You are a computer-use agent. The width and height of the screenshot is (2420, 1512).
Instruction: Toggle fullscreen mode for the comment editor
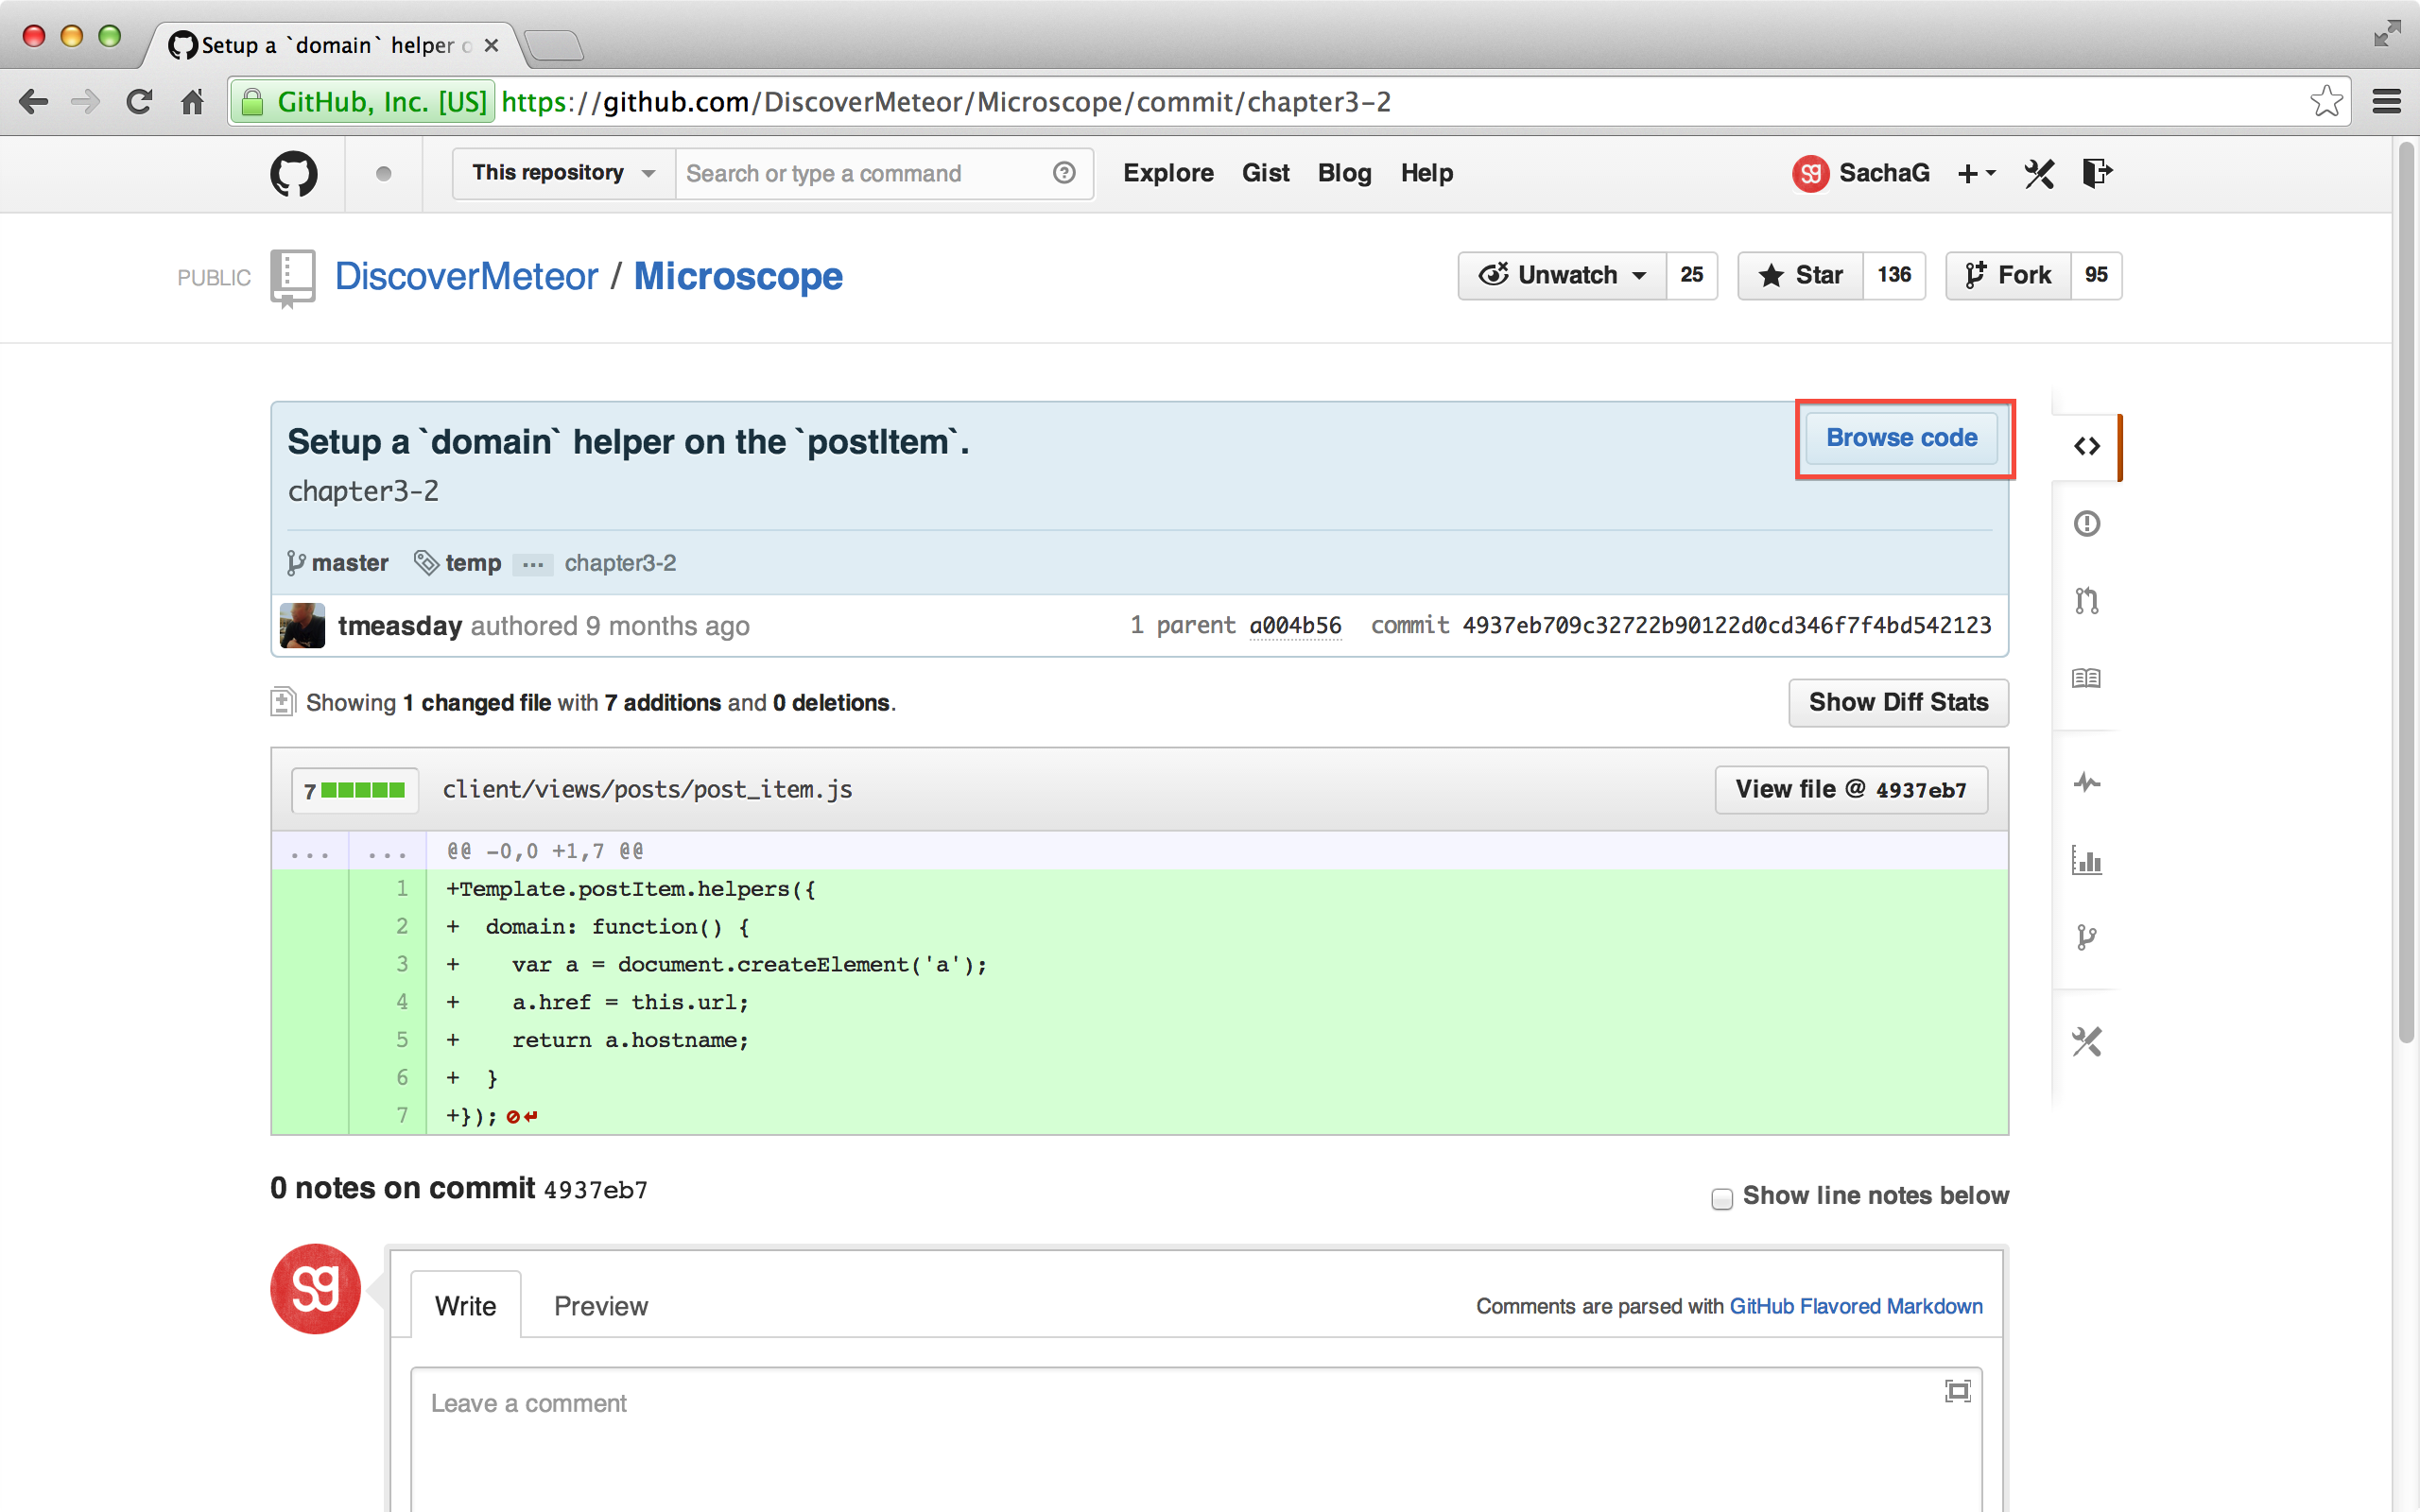point(1957,1390)
